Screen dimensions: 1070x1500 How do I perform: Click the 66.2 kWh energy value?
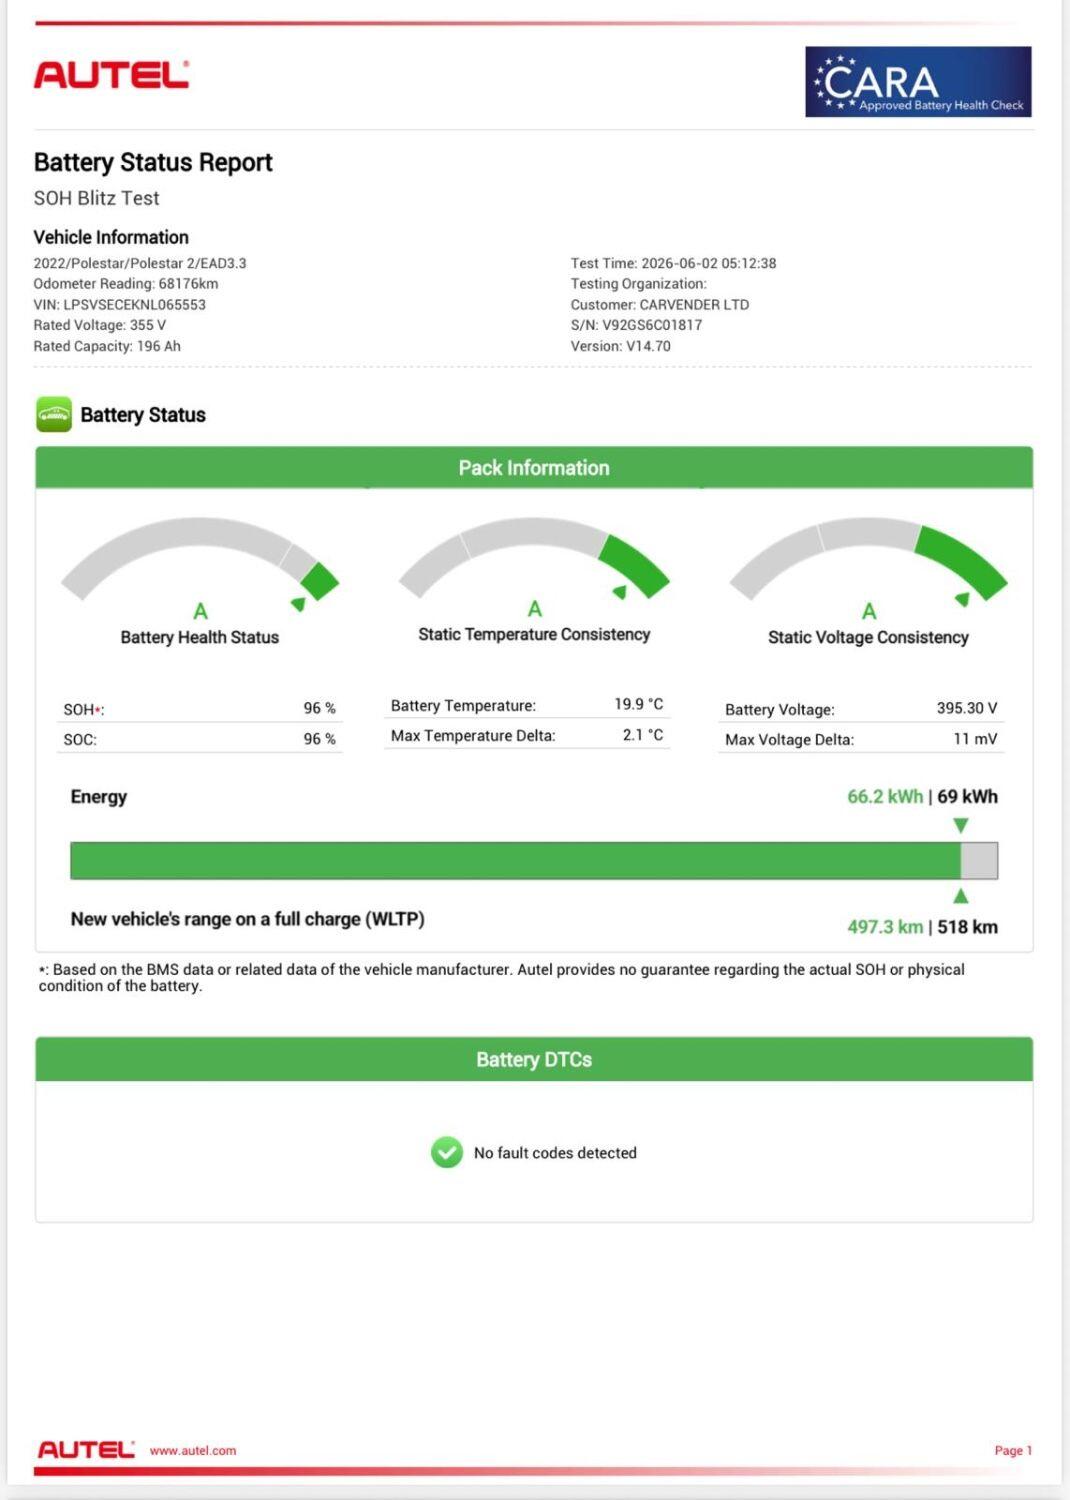(885, 797)
